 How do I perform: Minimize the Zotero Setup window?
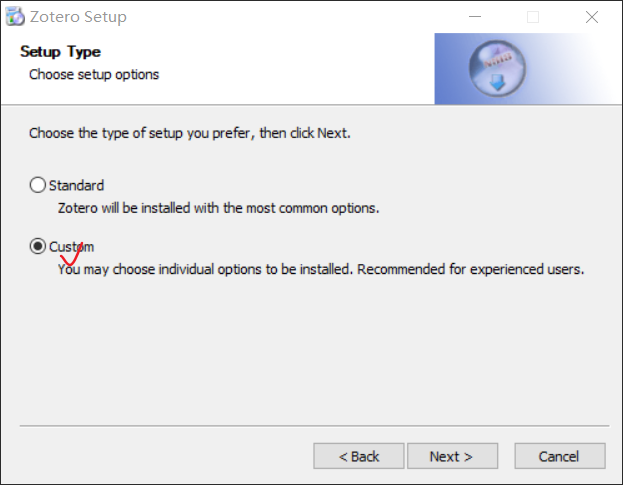pos(475,17)
